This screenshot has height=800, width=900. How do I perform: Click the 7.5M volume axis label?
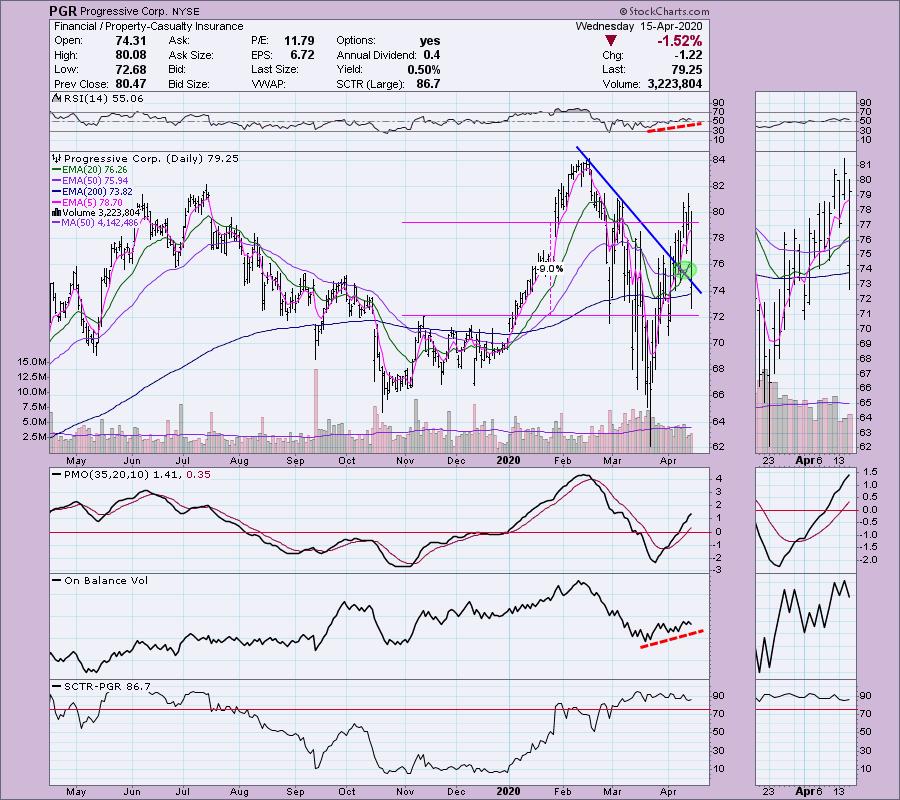point(35,407)
